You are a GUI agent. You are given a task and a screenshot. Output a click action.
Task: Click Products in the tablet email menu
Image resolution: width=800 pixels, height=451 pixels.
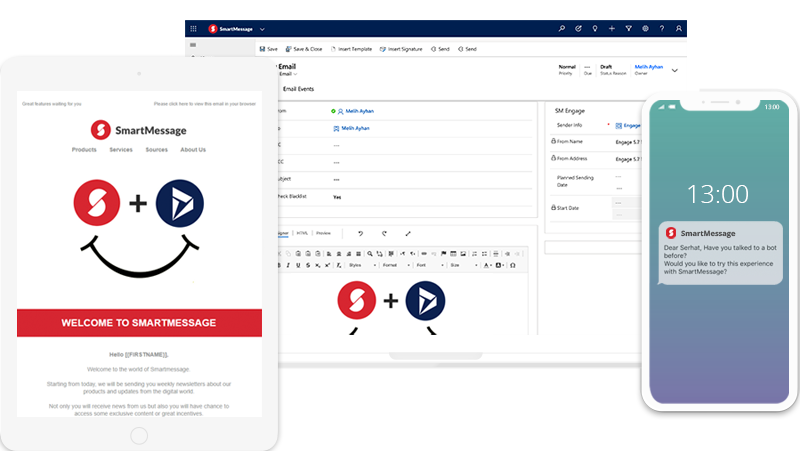tap(84, 149)
